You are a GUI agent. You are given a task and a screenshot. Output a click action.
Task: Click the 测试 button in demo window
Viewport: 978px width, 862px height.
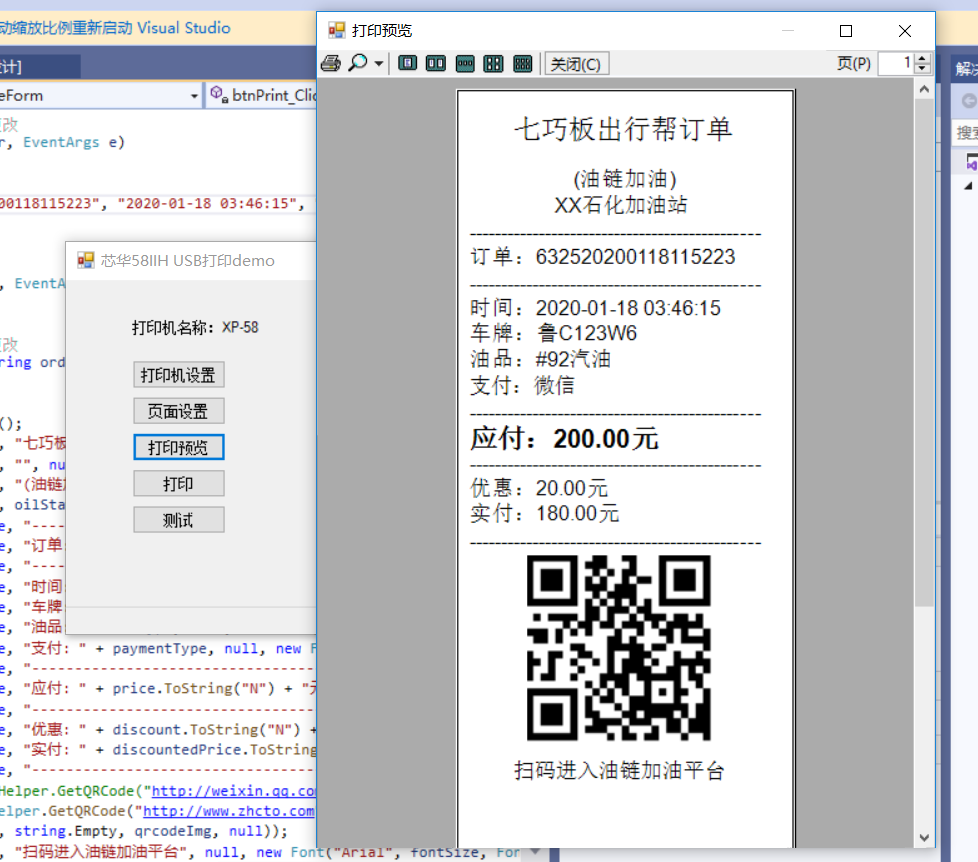tap(178, 520)
